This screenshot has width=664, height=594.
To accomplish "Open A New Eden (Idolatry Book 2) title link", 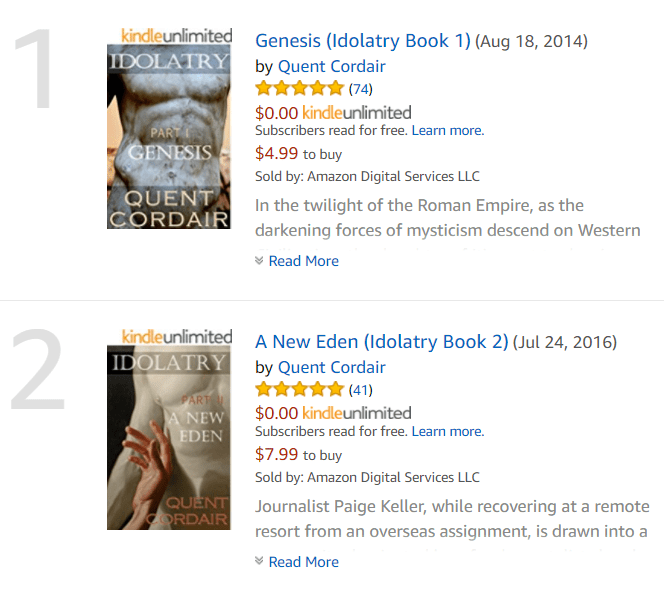I will (x=381, y=341).
